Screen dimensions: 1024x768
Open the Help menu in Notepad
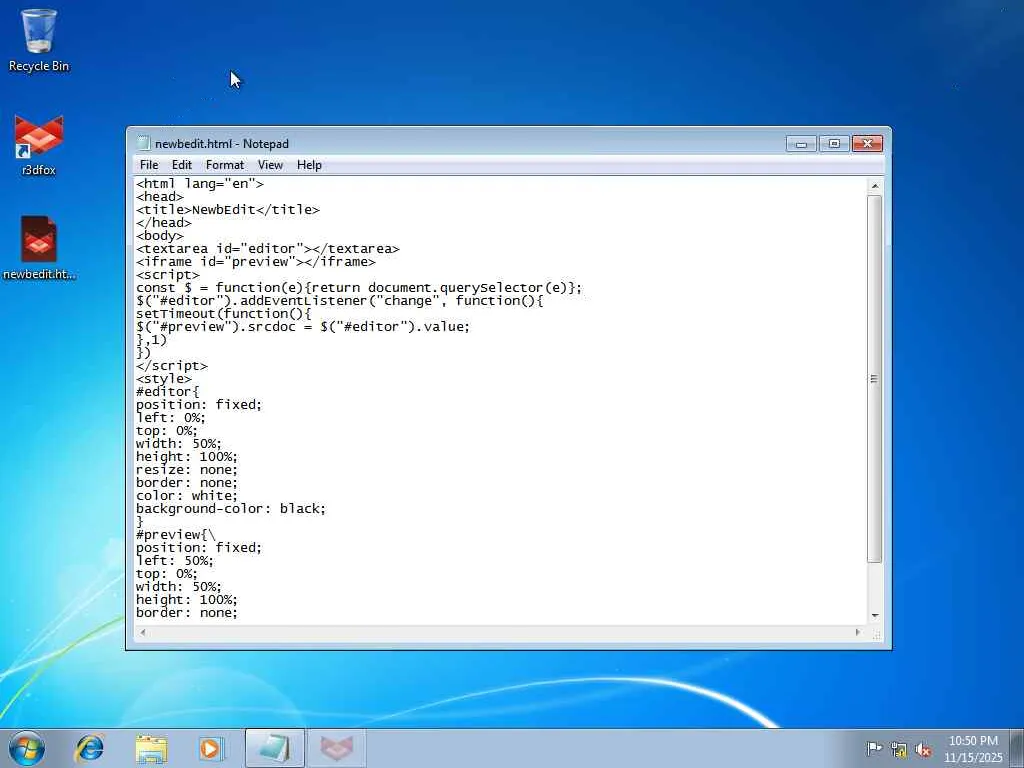[x=309, y=165]
